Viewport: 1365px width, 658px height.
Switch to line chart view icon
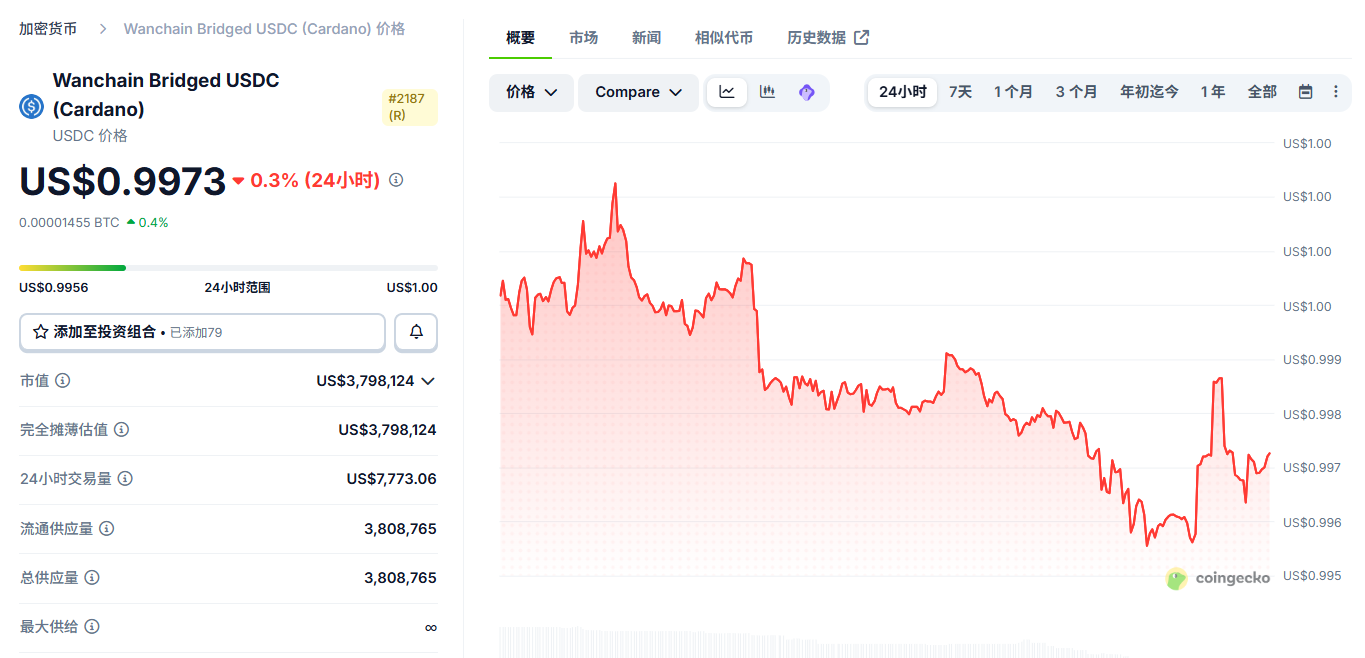click(727, 92)
